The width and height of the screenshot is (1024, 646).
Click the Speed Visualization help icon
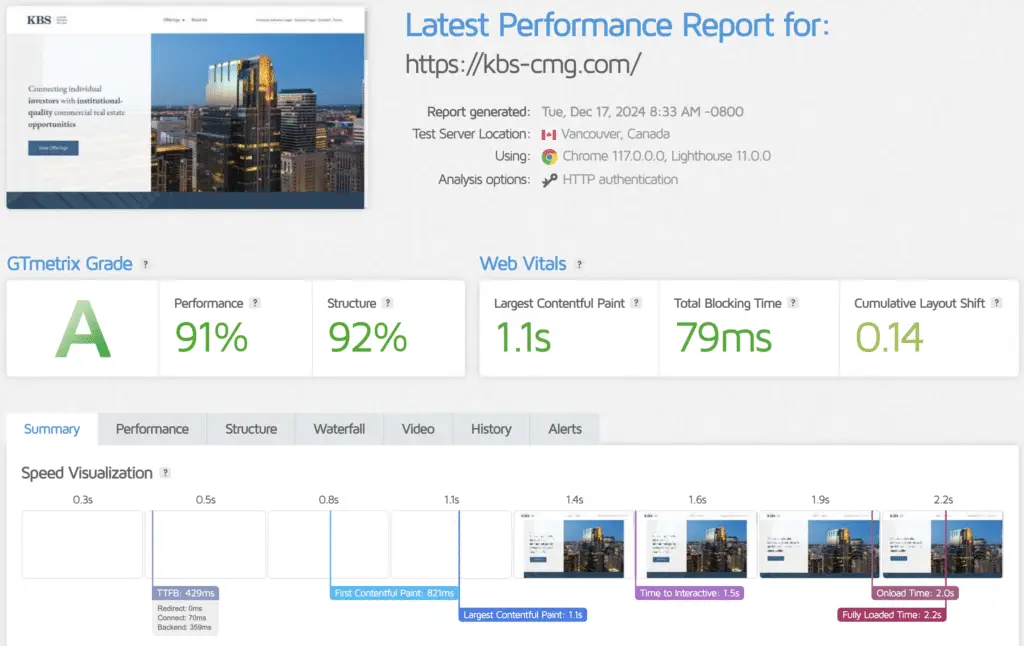tap(166, 473)
